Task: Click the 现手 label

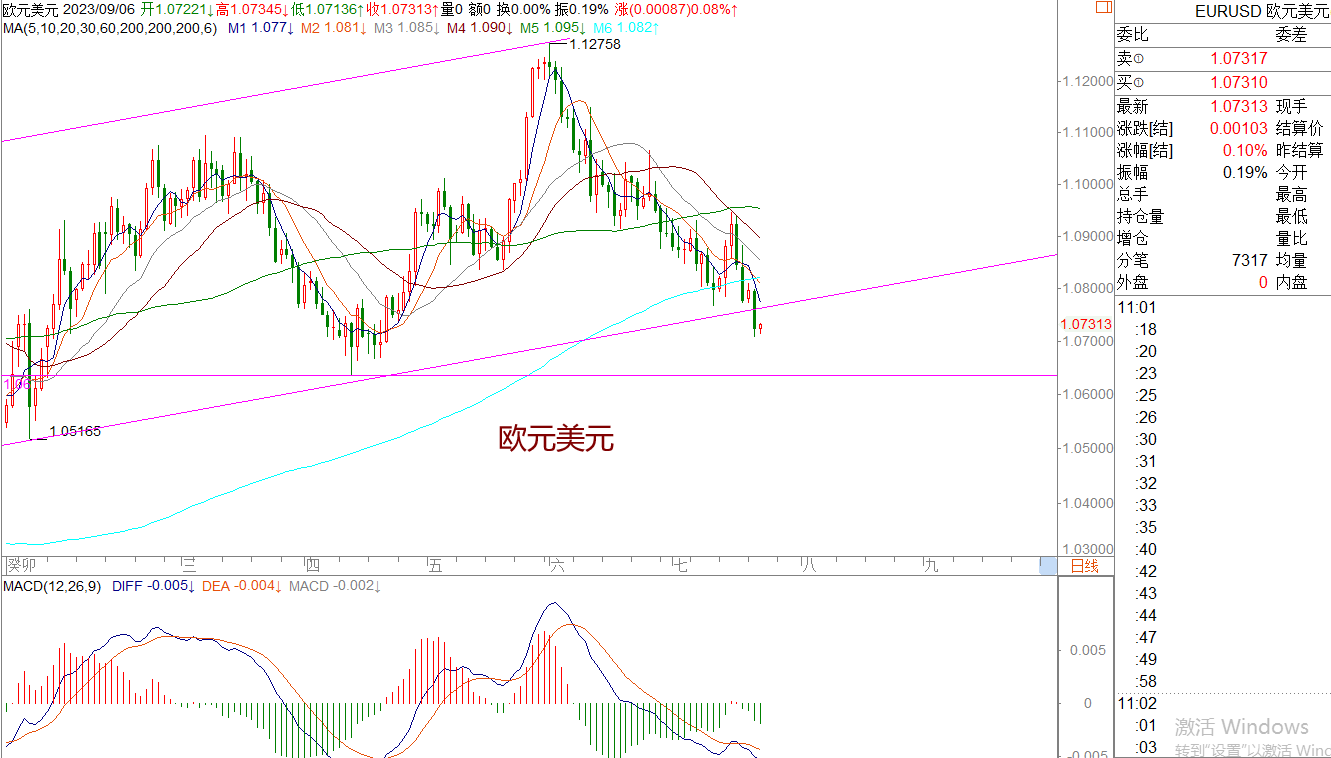Action: 1292,106
